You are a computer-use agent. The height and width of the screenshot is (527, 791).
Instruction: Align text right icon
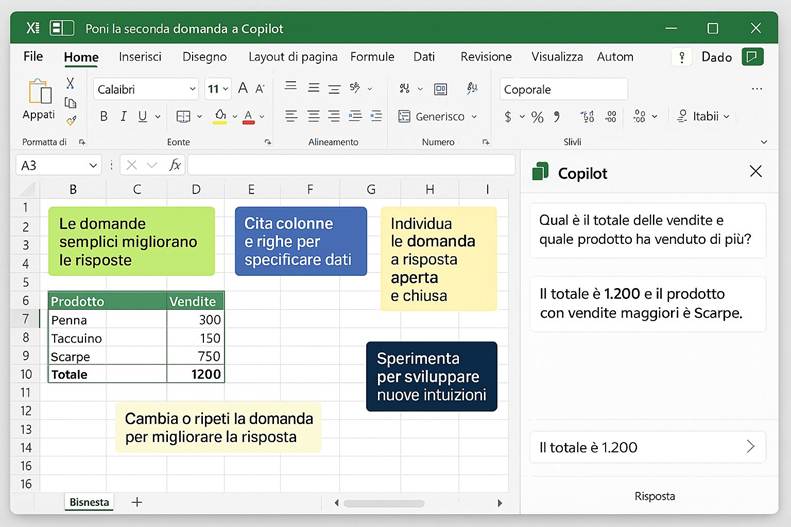pyautogui.click(x=334, y=116)
